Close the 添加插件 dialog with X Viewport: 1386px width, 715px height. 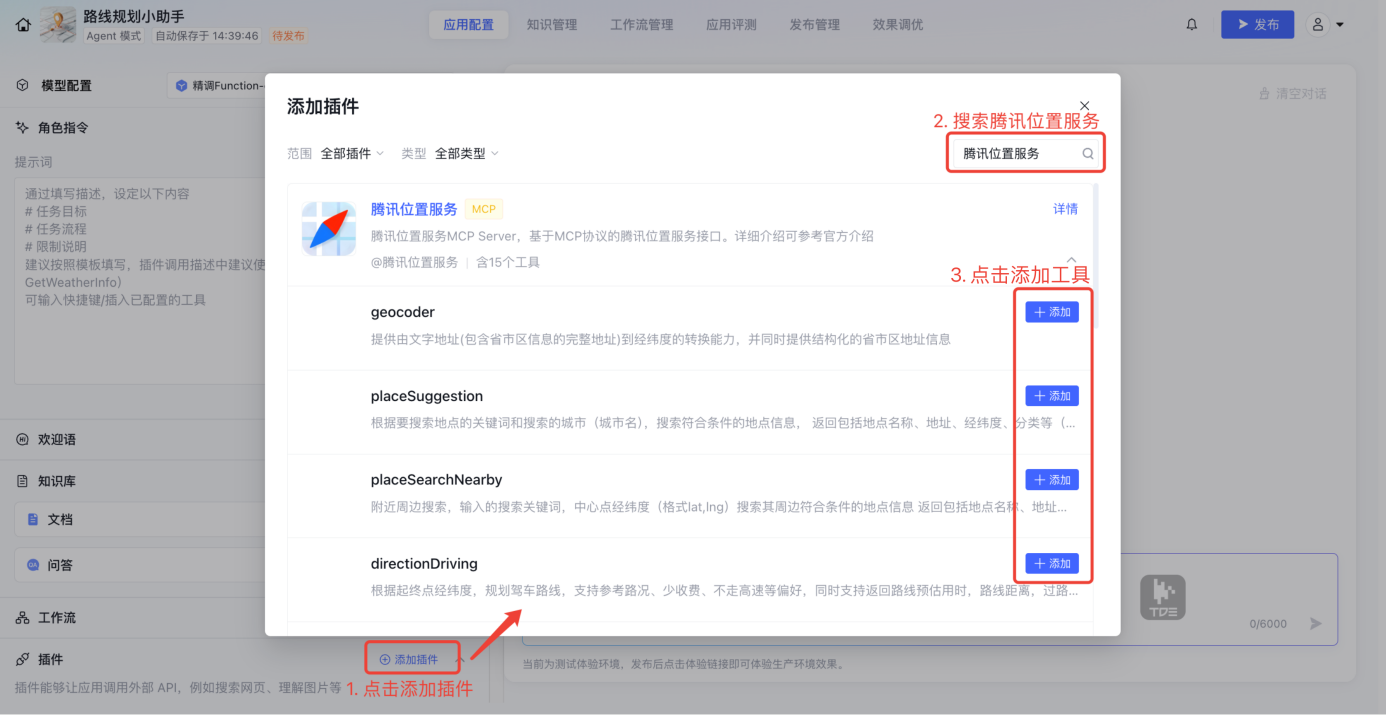pos(1085,106)
